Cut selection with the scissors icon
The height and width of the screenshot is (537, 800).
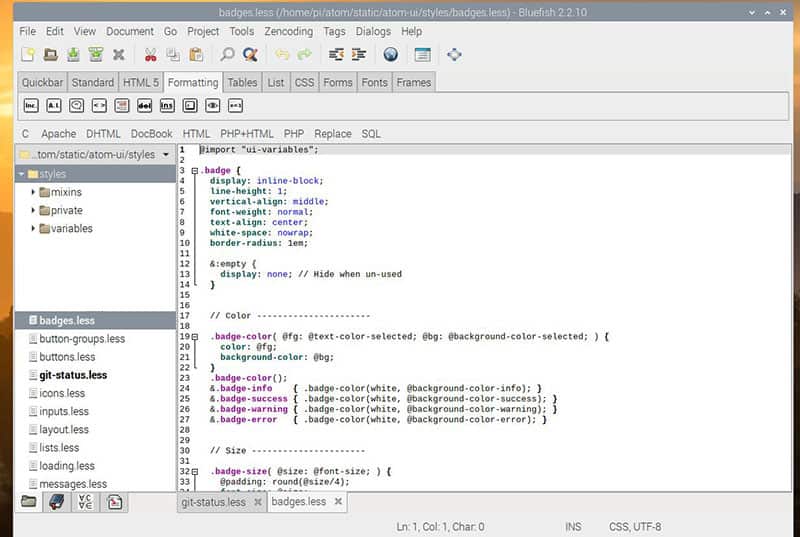click(151, 55)
